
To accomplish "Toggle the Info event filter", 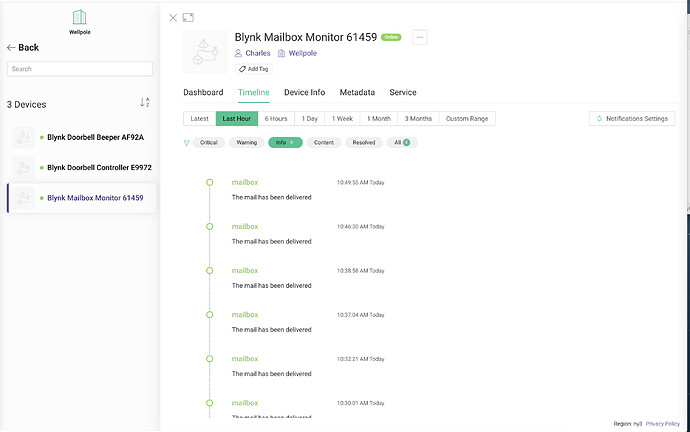I will 285,143.
